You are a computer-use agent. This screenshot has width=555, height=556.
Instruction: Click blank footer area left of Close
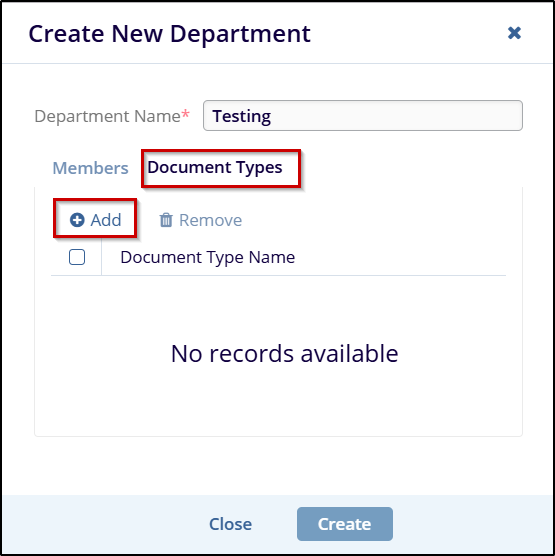(105, 524)
